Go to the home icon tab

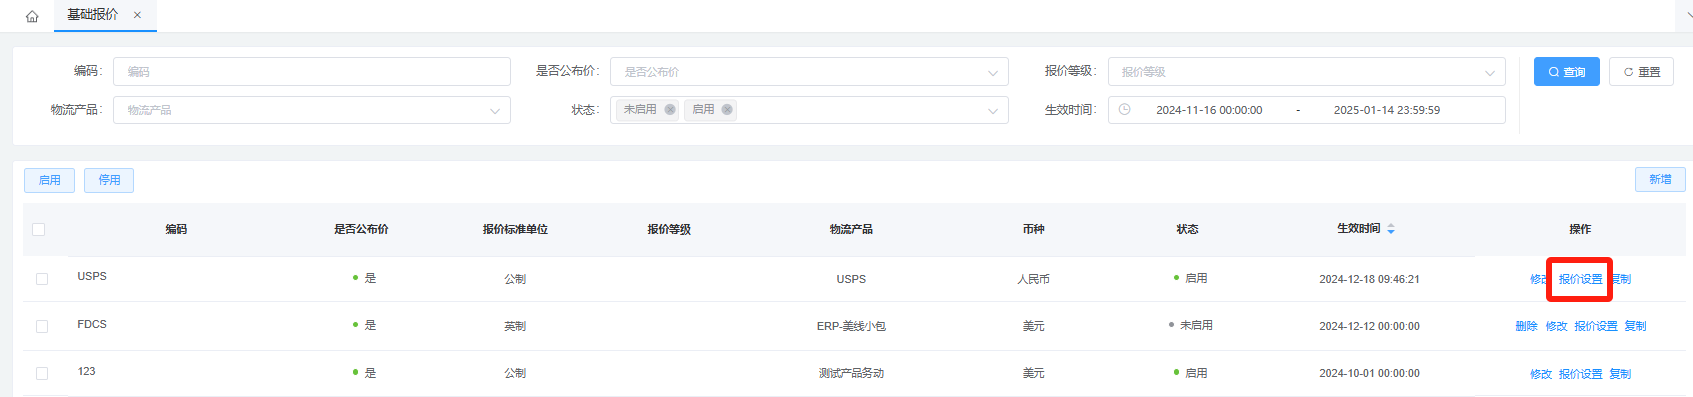click(32, 16)
